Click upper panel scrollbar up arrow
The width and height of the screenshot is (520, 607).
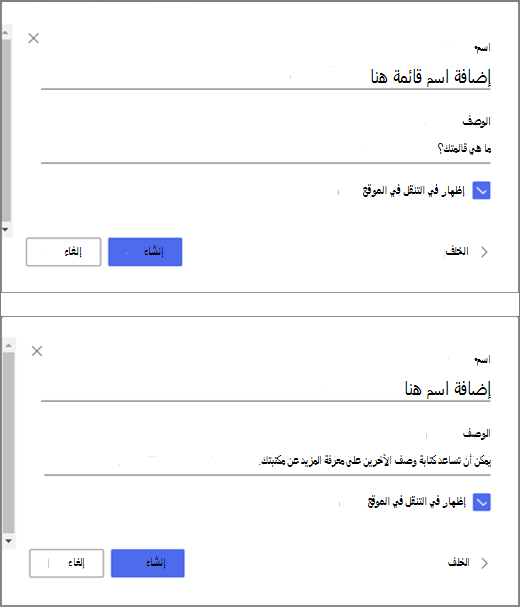click(5, 33)
